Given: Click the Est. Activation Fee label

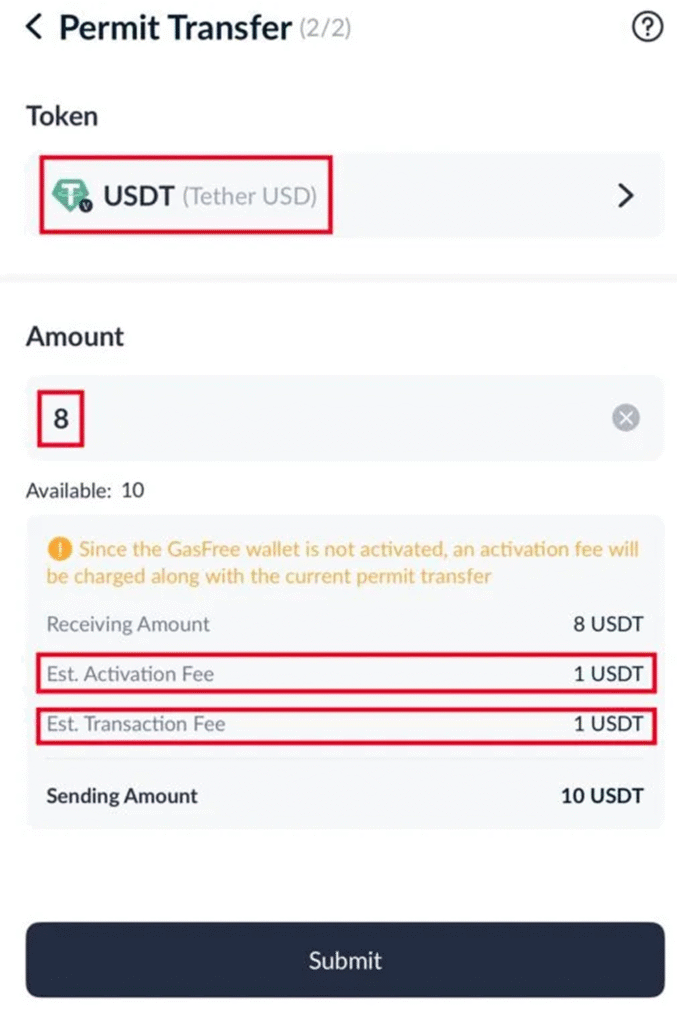Looking at the screenshot, I should click(x=130, y=674).
